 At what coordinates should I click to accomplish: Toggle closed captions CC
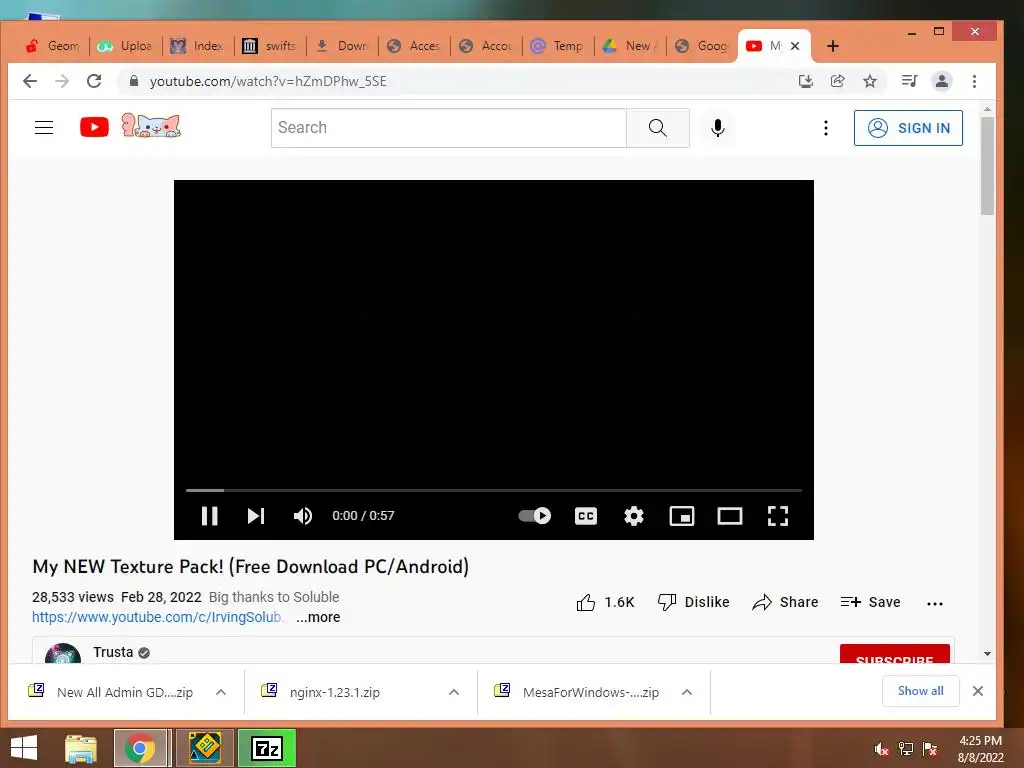[586, 516]
